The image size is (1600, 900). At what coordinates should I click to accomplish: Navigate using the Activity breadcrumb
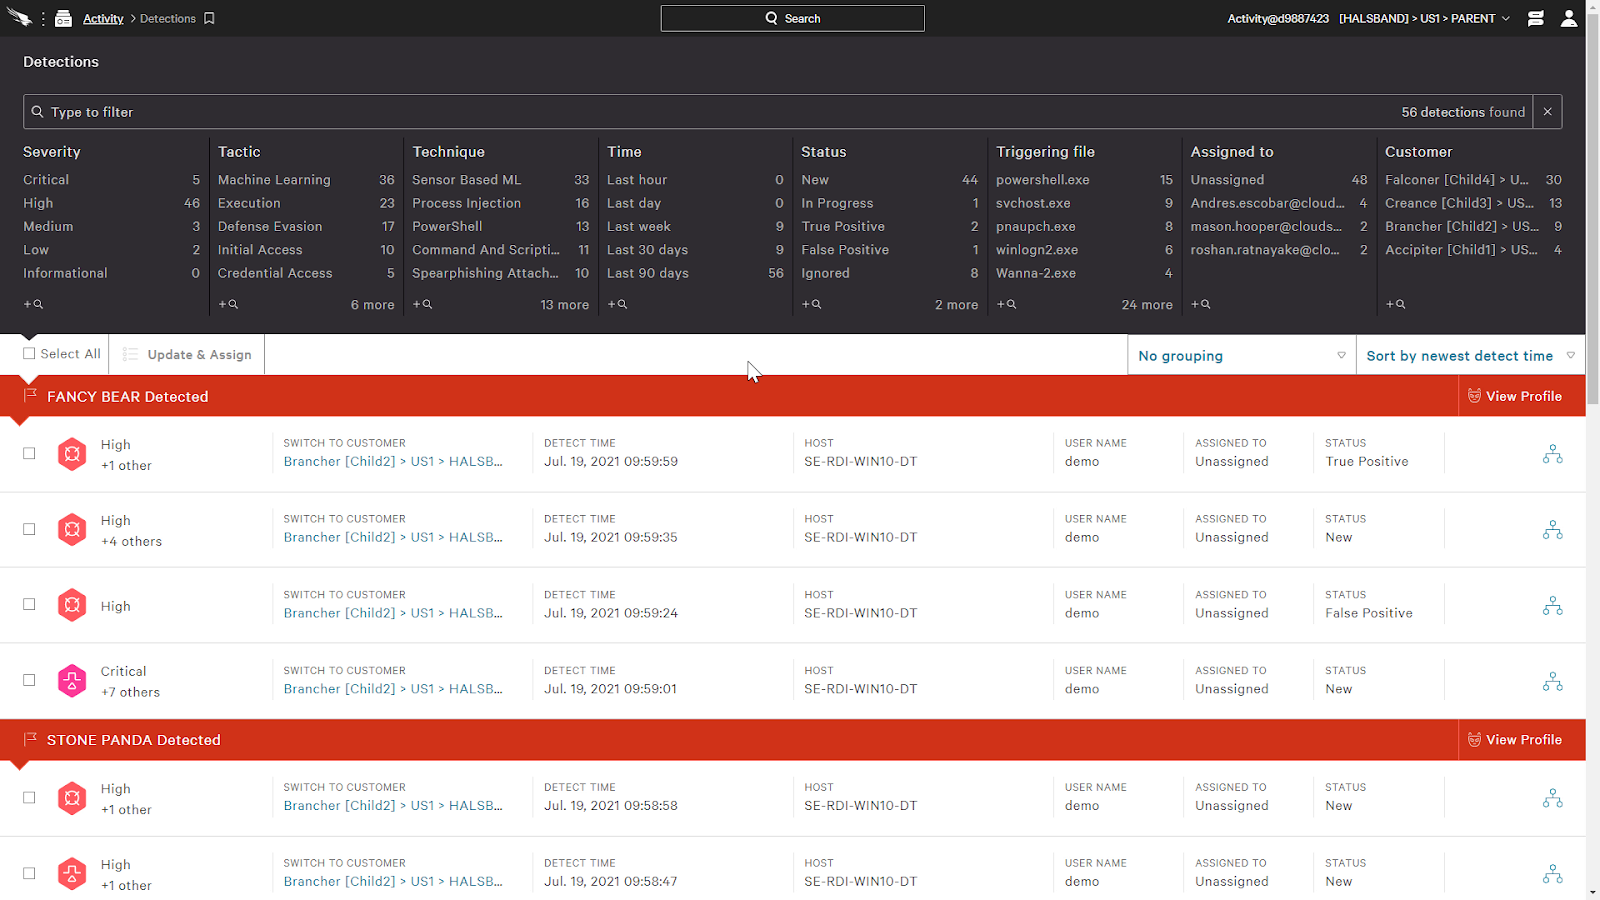pyautogui.click(x=103, y=17)
